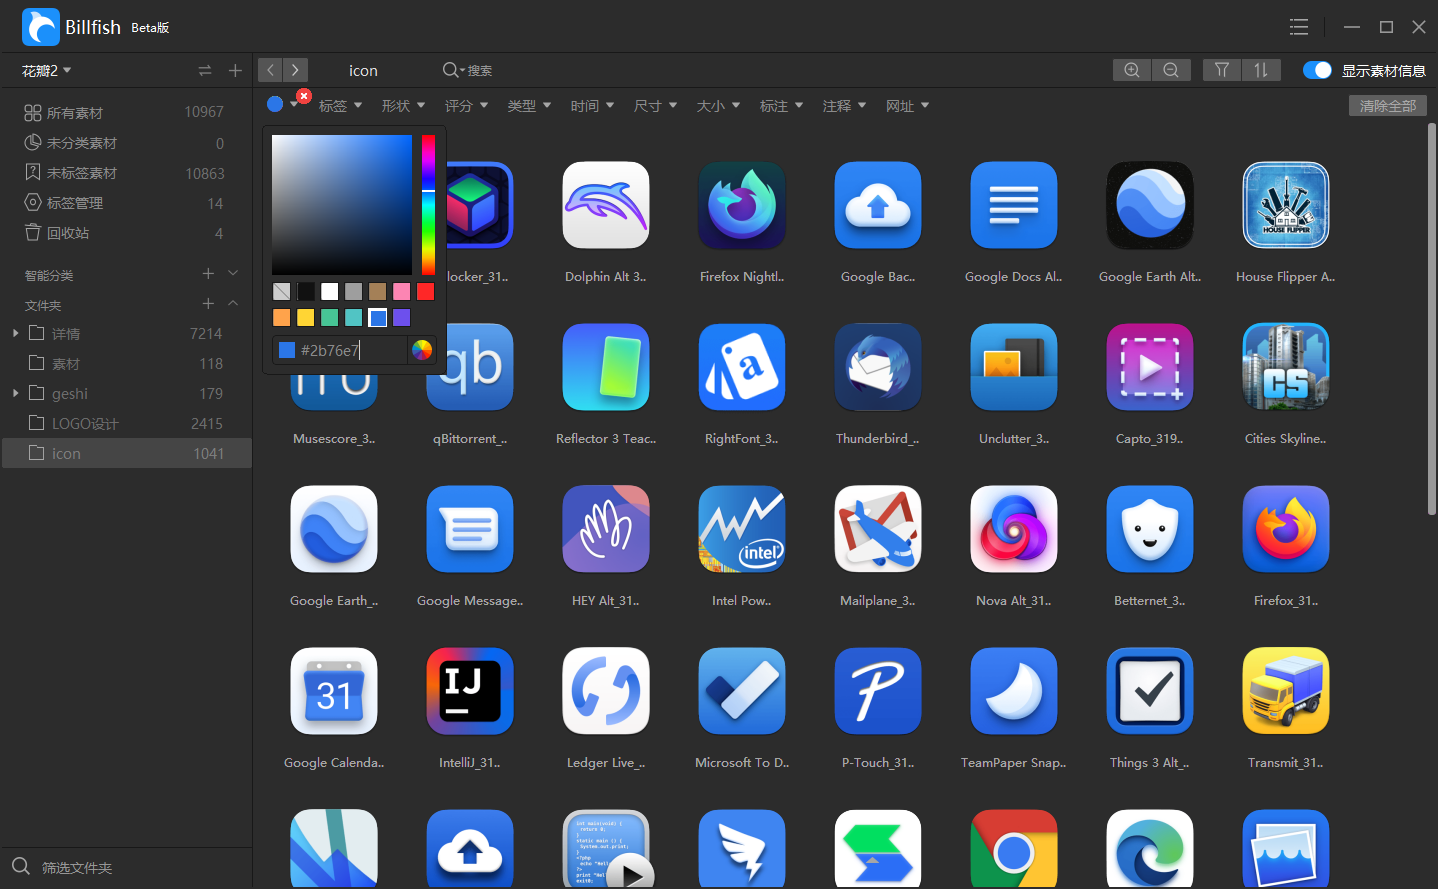Screen dimensions: 1438x889
Task: Pick the no-color slashed swatch
Action: click(281, 291)
